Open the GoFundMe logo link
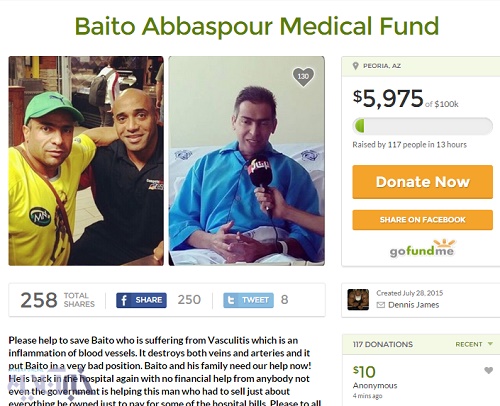Screen dimensions: 500x406 (423, 248)
